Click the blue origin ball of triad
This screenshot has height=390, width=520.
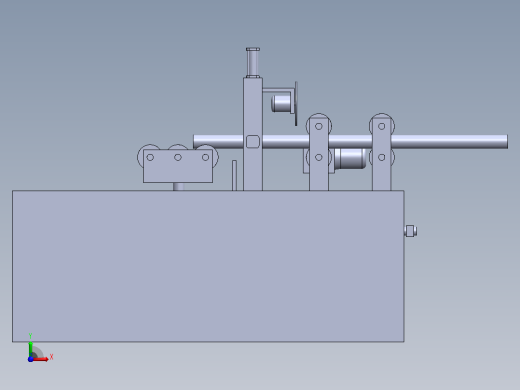tap(31, 359)
